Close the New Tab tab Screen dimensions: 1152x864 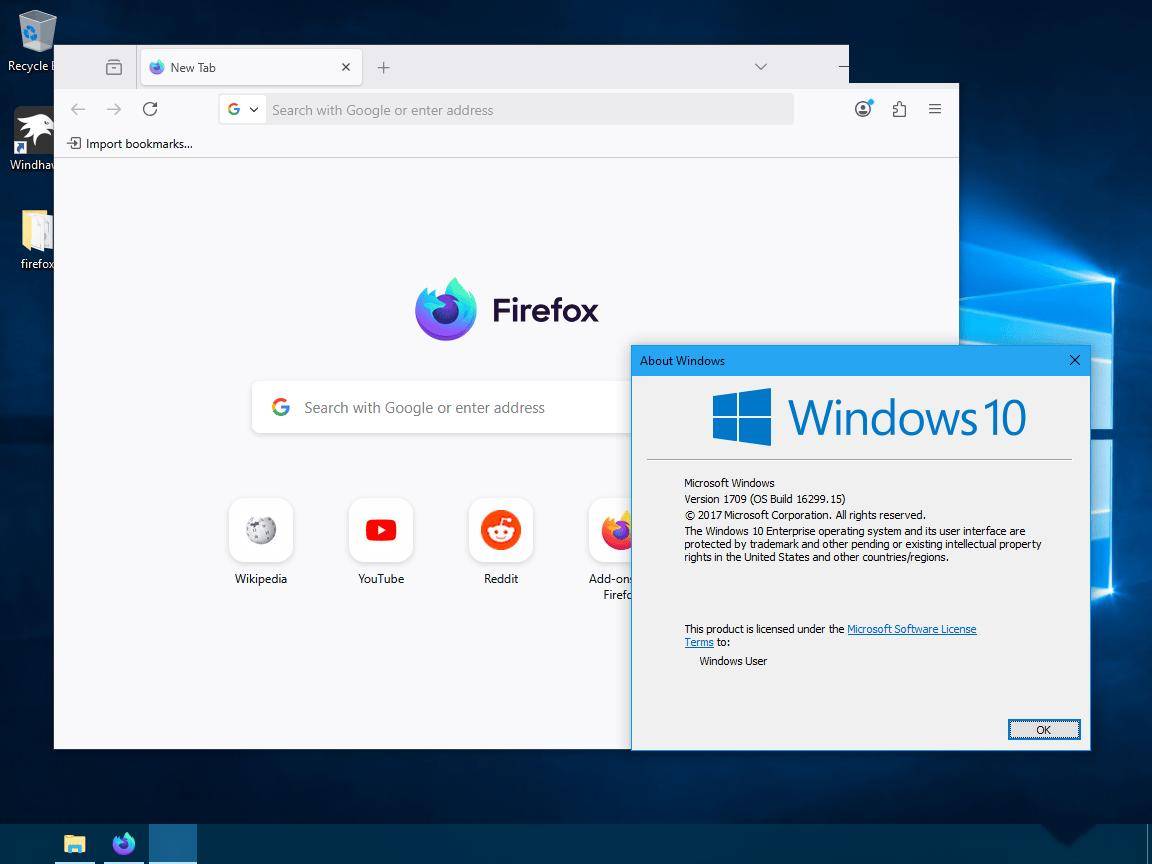pos(346,67)
